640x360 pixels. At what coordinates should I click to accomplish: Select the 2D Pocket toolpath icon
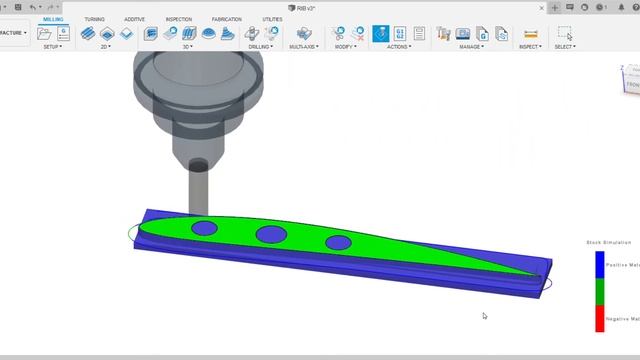(107, 33)
